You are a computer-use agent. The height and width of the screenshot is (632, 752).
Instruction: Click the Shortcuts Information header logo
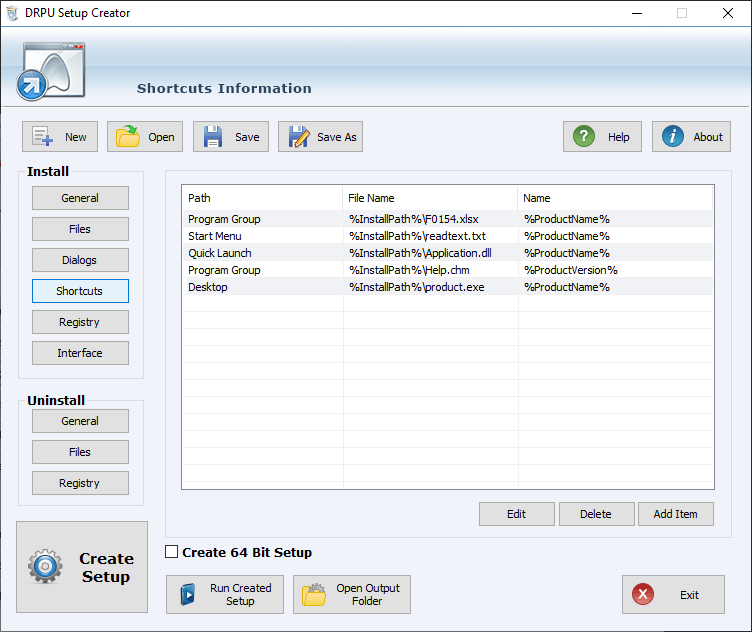[51, 71]
